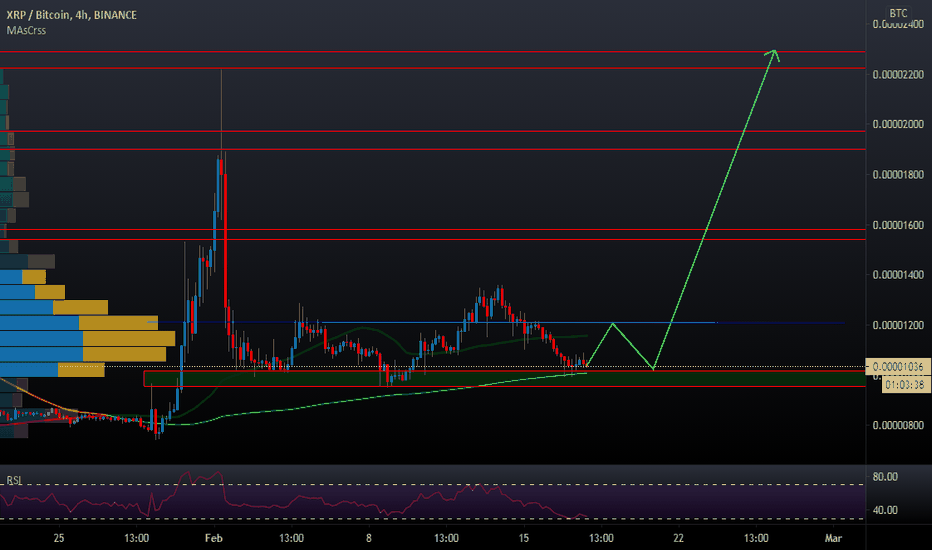Click the 0.00000800 price axis label
The height and width of the screenshot is (550, 932).
(x=898, y=425)
